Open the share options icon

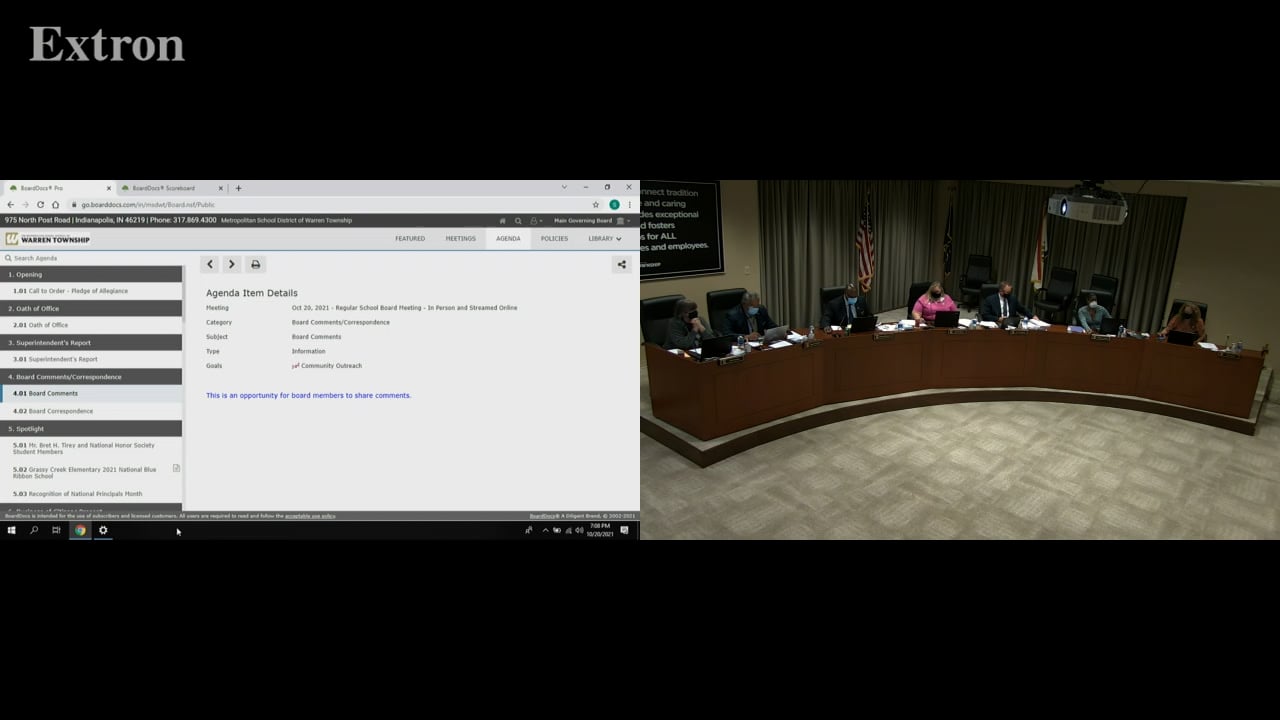621,264
